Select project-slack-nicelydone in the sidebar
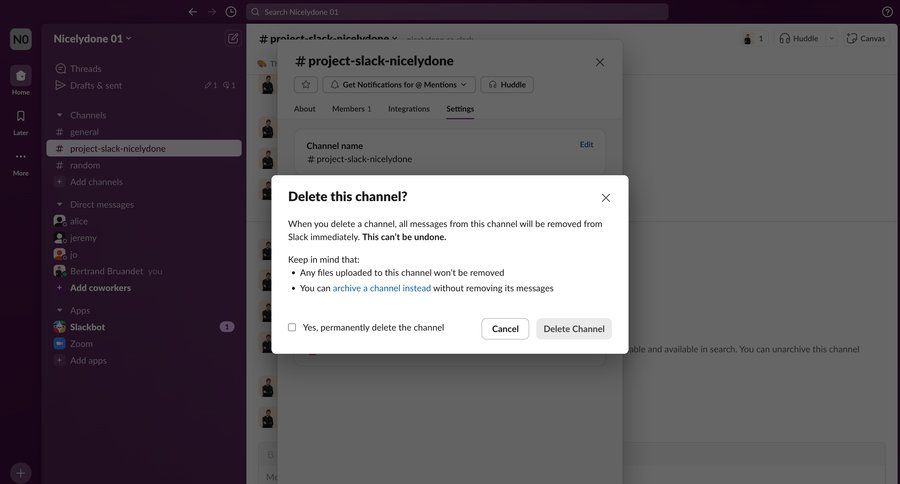Screen dimensions: 900x484 tap(143, 148)
